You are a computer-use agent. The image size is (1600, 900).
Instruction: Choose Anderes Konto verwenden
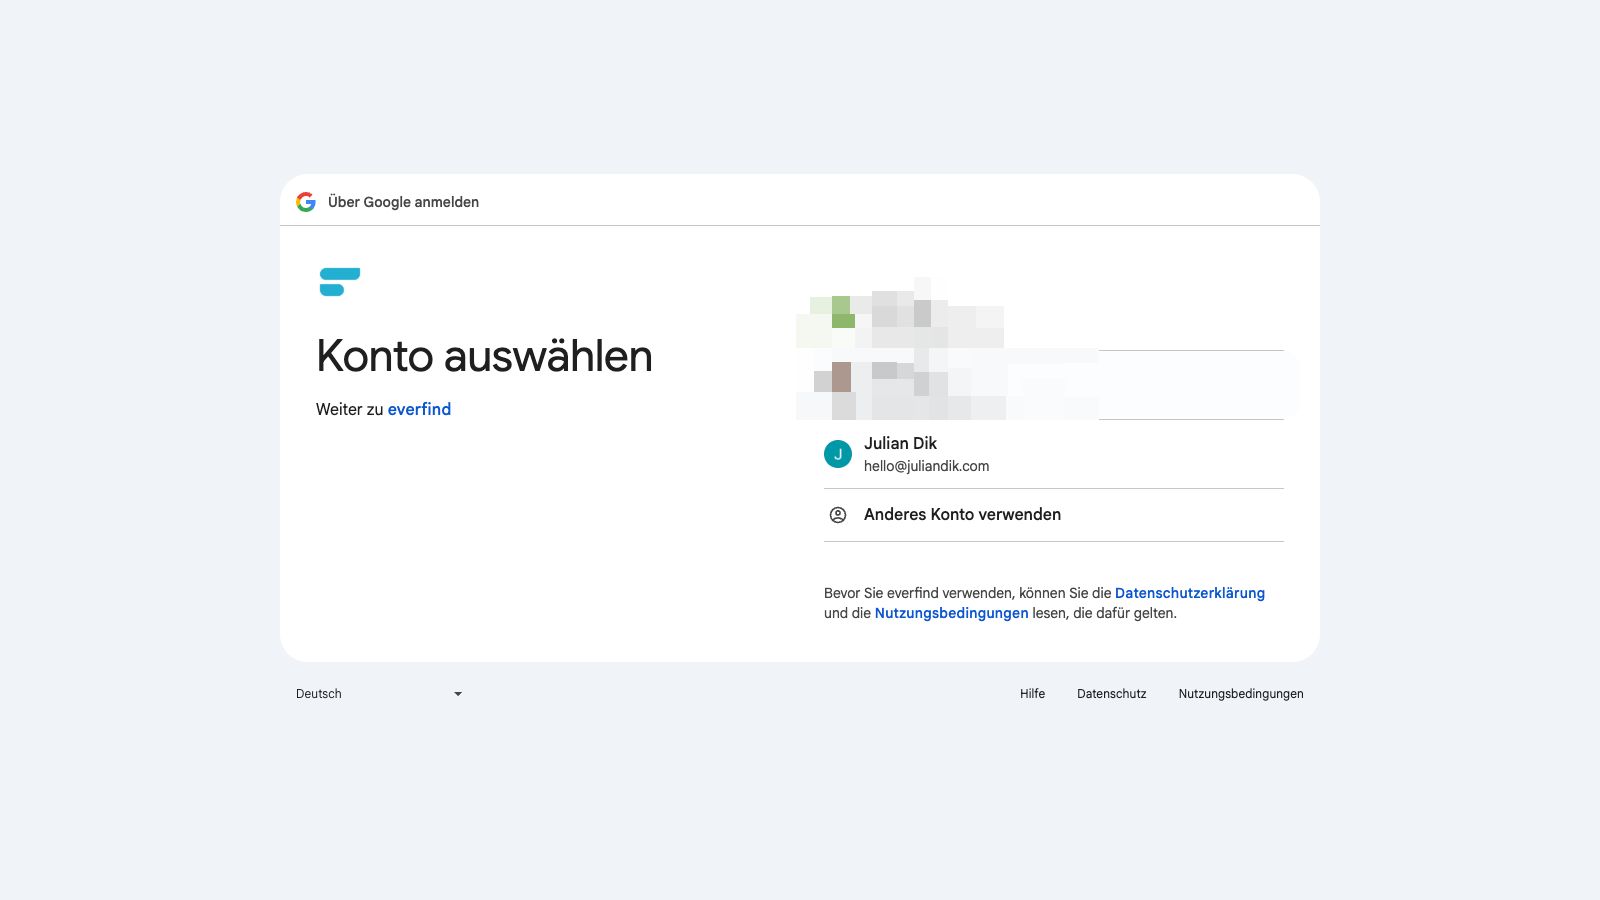click(x=1054, y=515)
